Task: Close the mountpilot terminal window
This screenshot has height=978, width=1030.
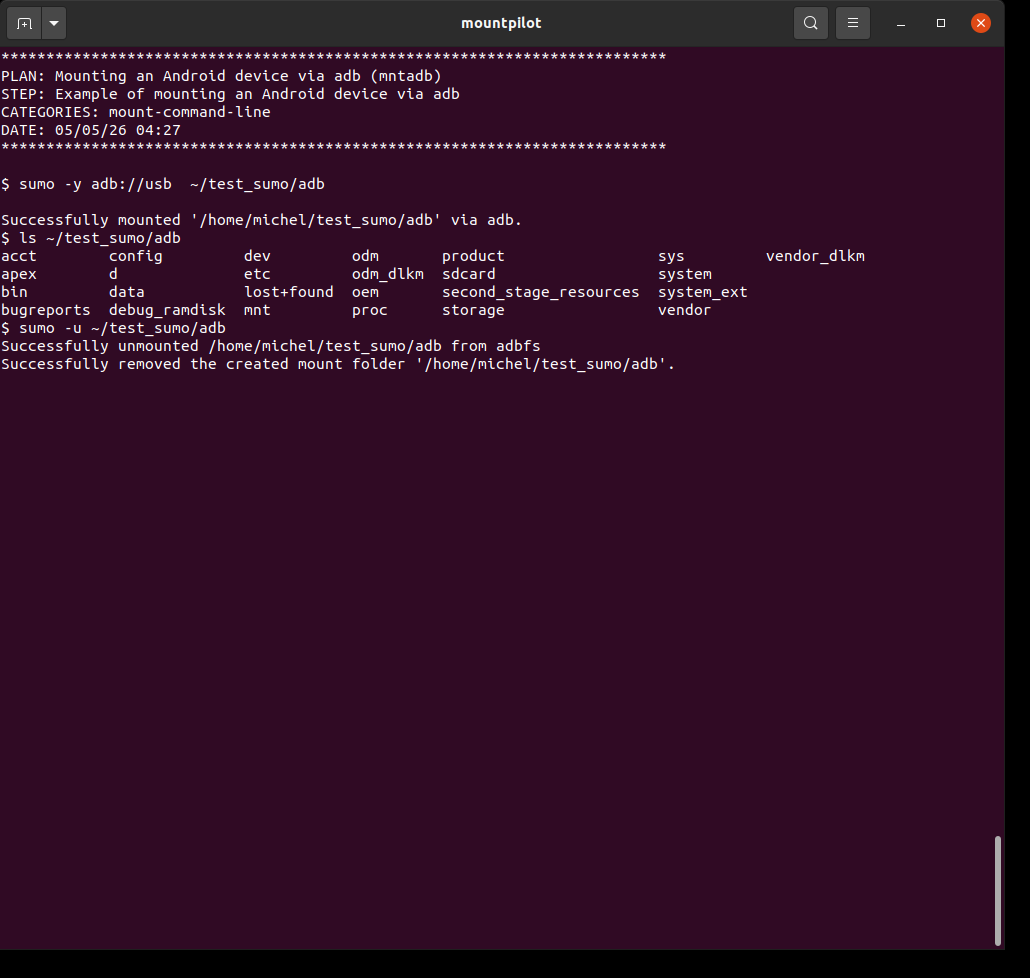Action: 981,24
